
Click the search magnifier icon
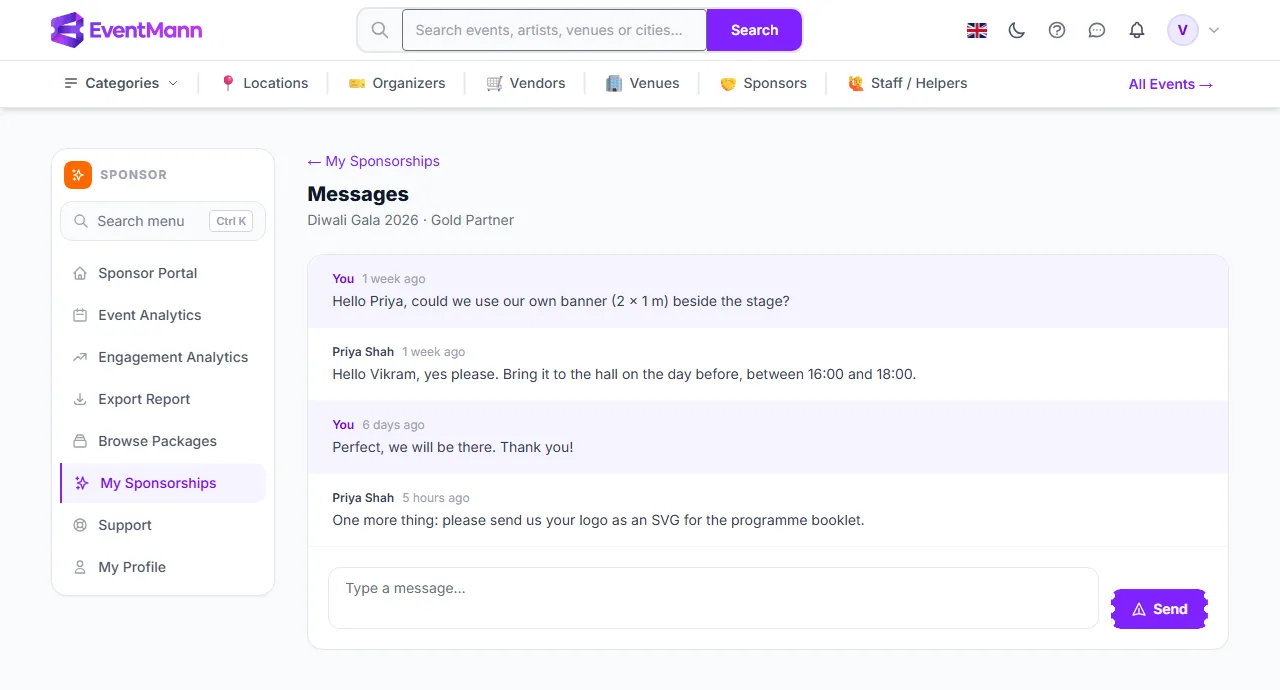click(x=380, y=30)
